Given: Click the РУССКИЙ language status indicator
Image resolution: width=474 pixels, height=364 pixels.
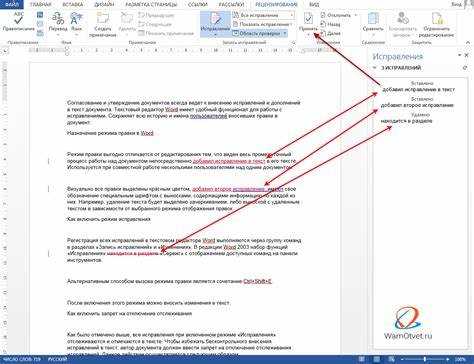Looking at the screenshot, I should pos(57,360).
